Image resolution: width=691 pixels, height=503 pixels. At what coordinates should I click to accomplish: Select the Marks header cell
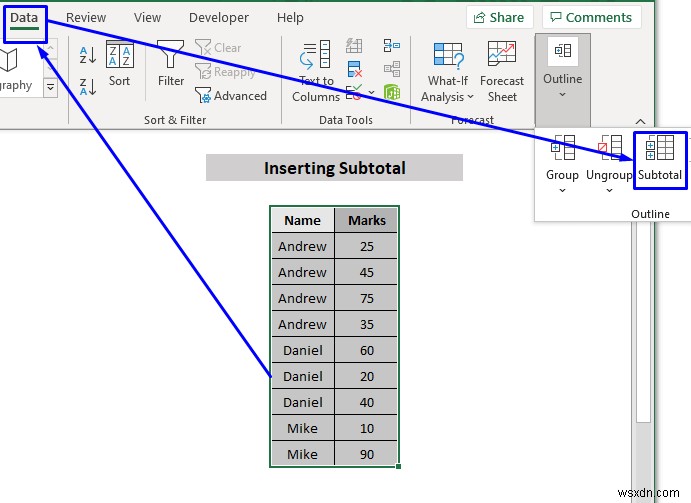click(x=366, y=220)
